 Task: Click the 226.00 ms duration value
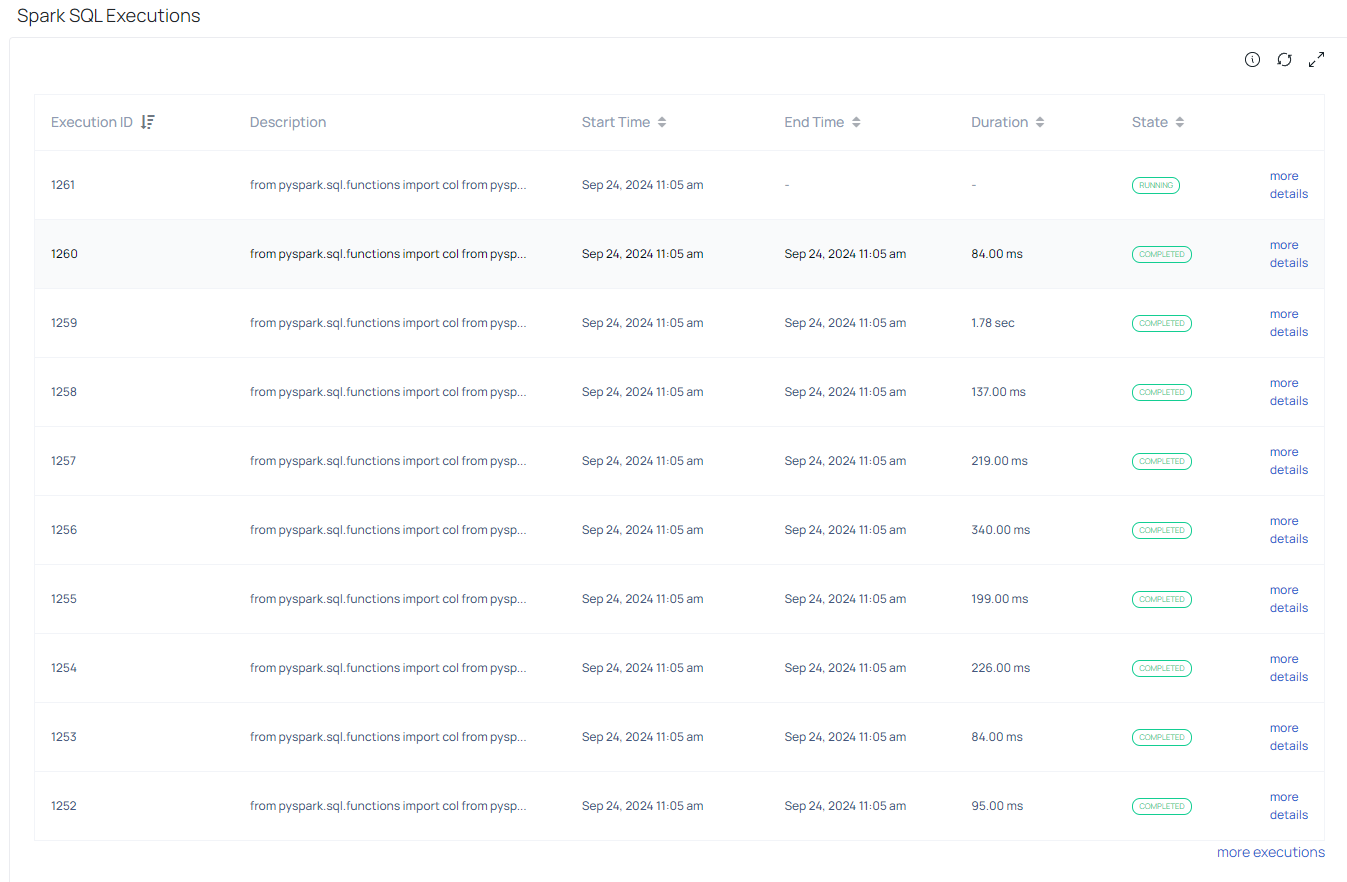[1001, 668]
